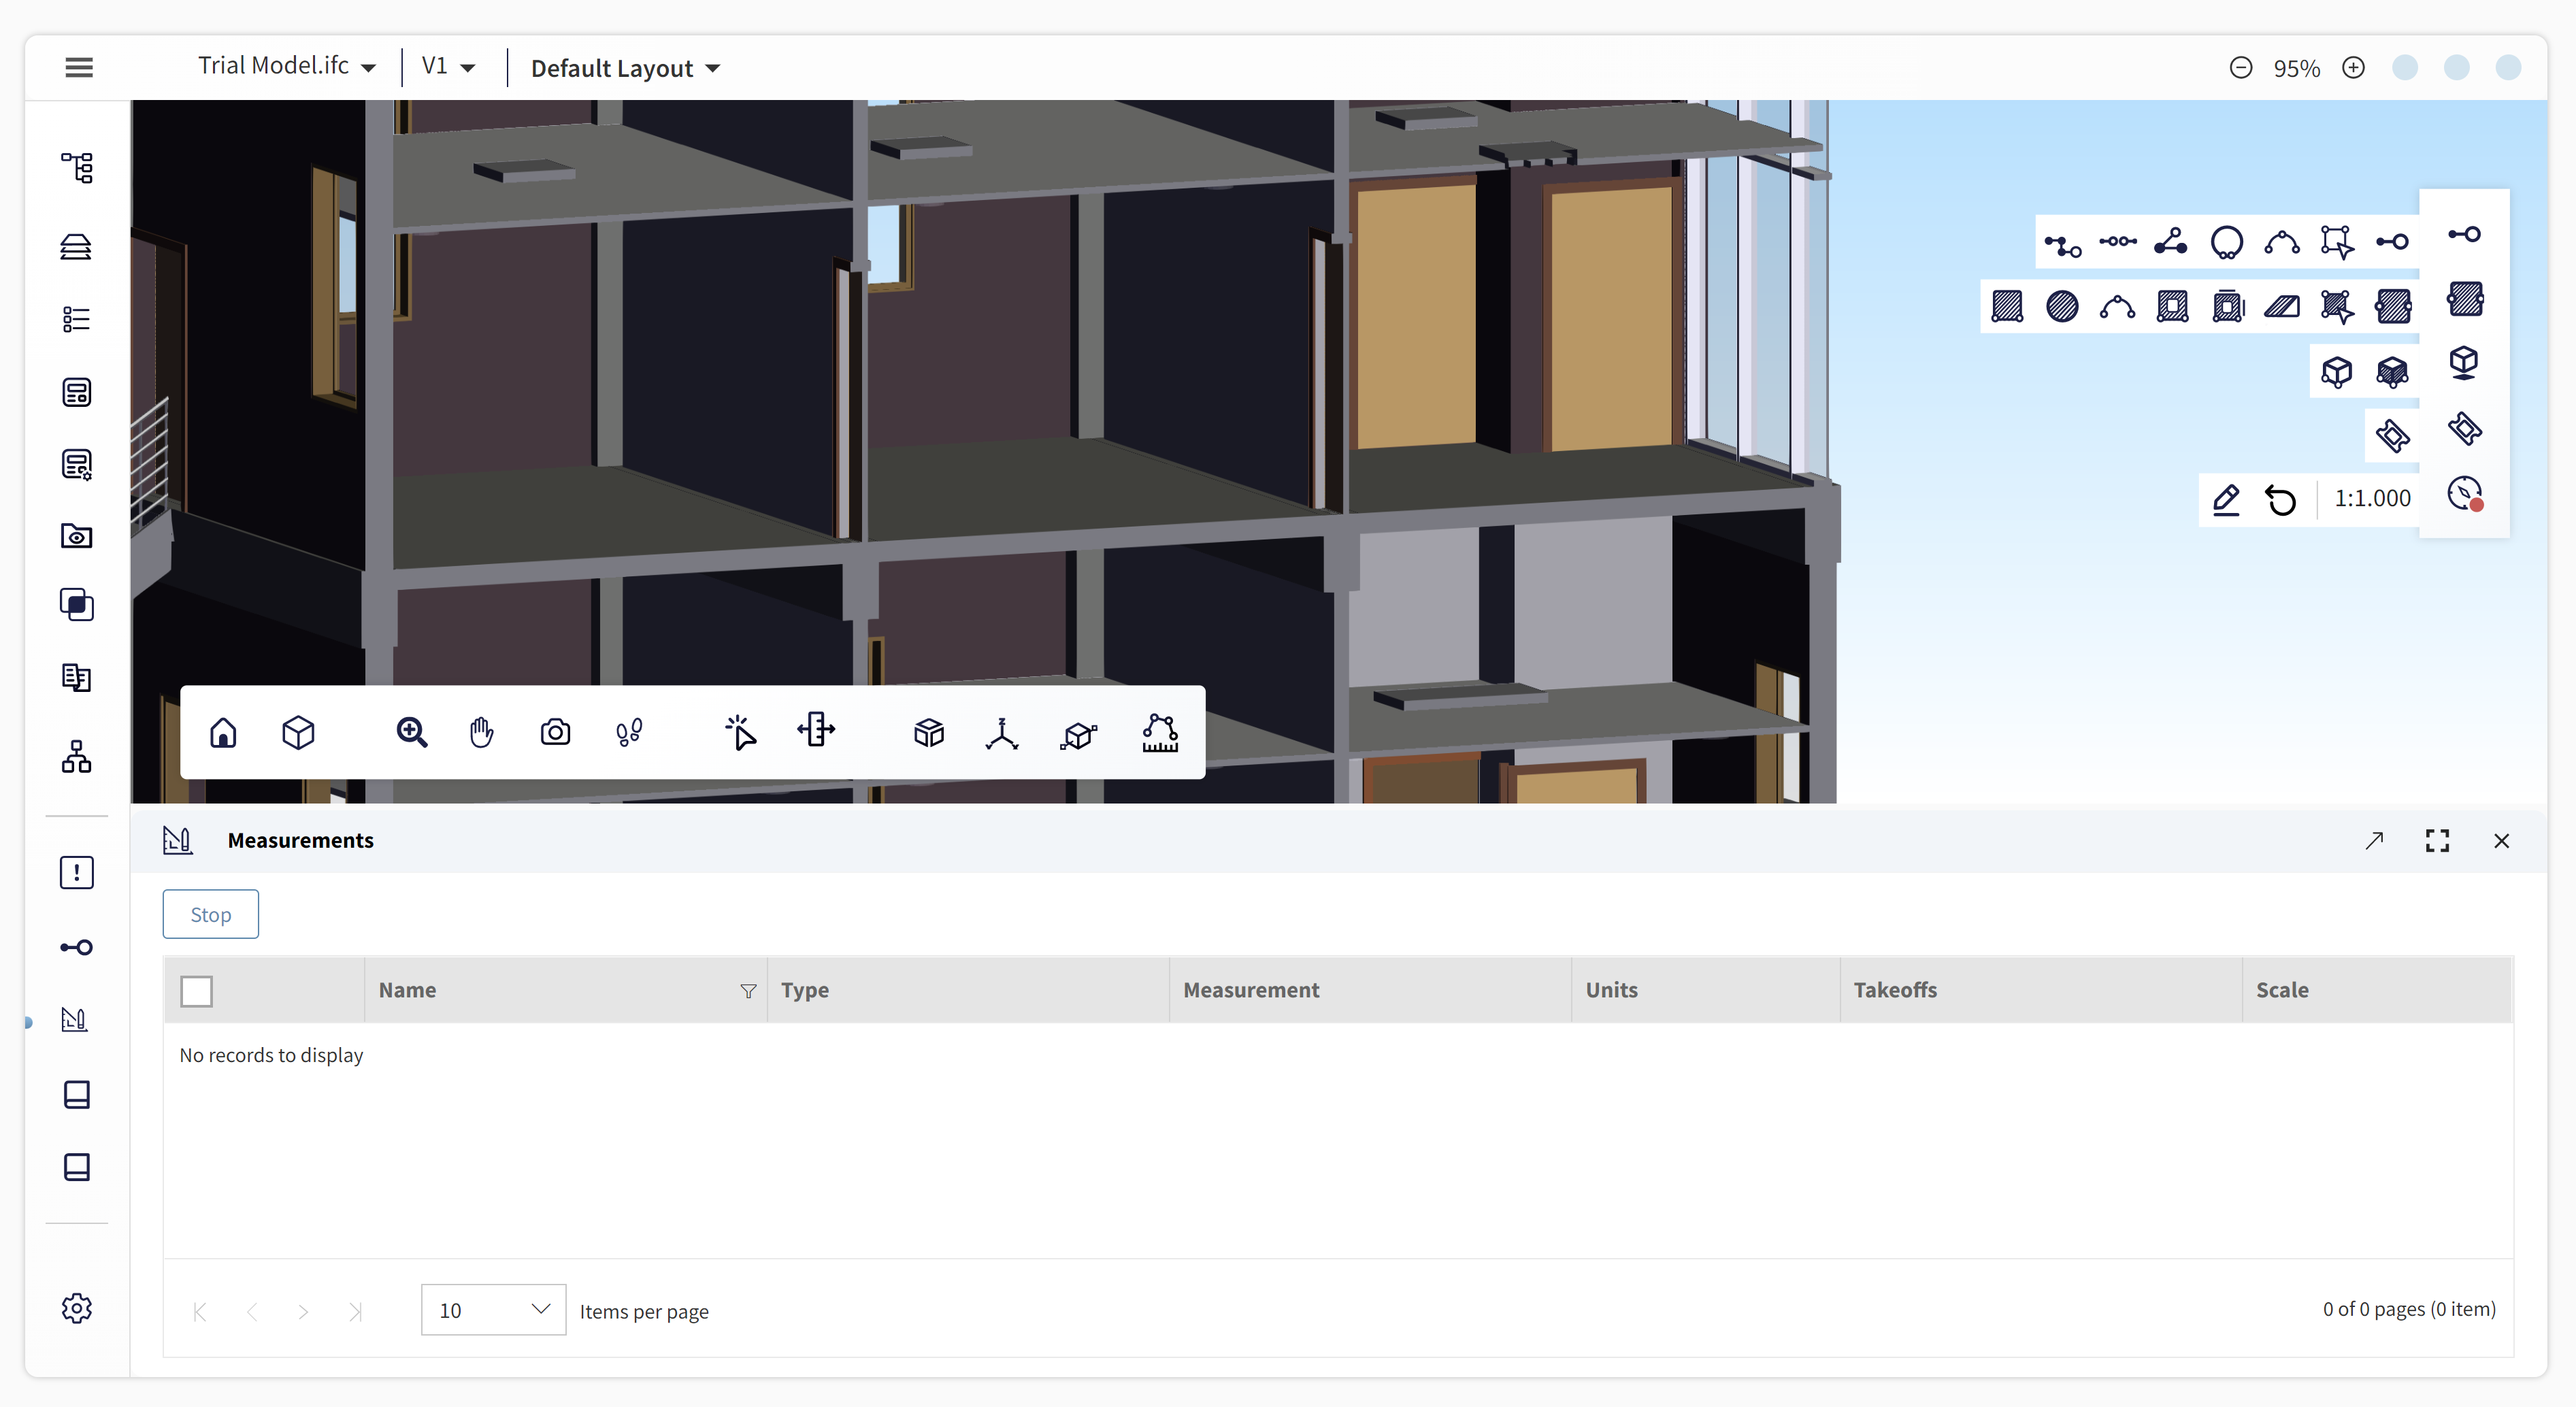This screenshot has height=1407, width=2576.
Task: Select the rectangle perimeter pick tool
Action: (x=2337, y=242)
